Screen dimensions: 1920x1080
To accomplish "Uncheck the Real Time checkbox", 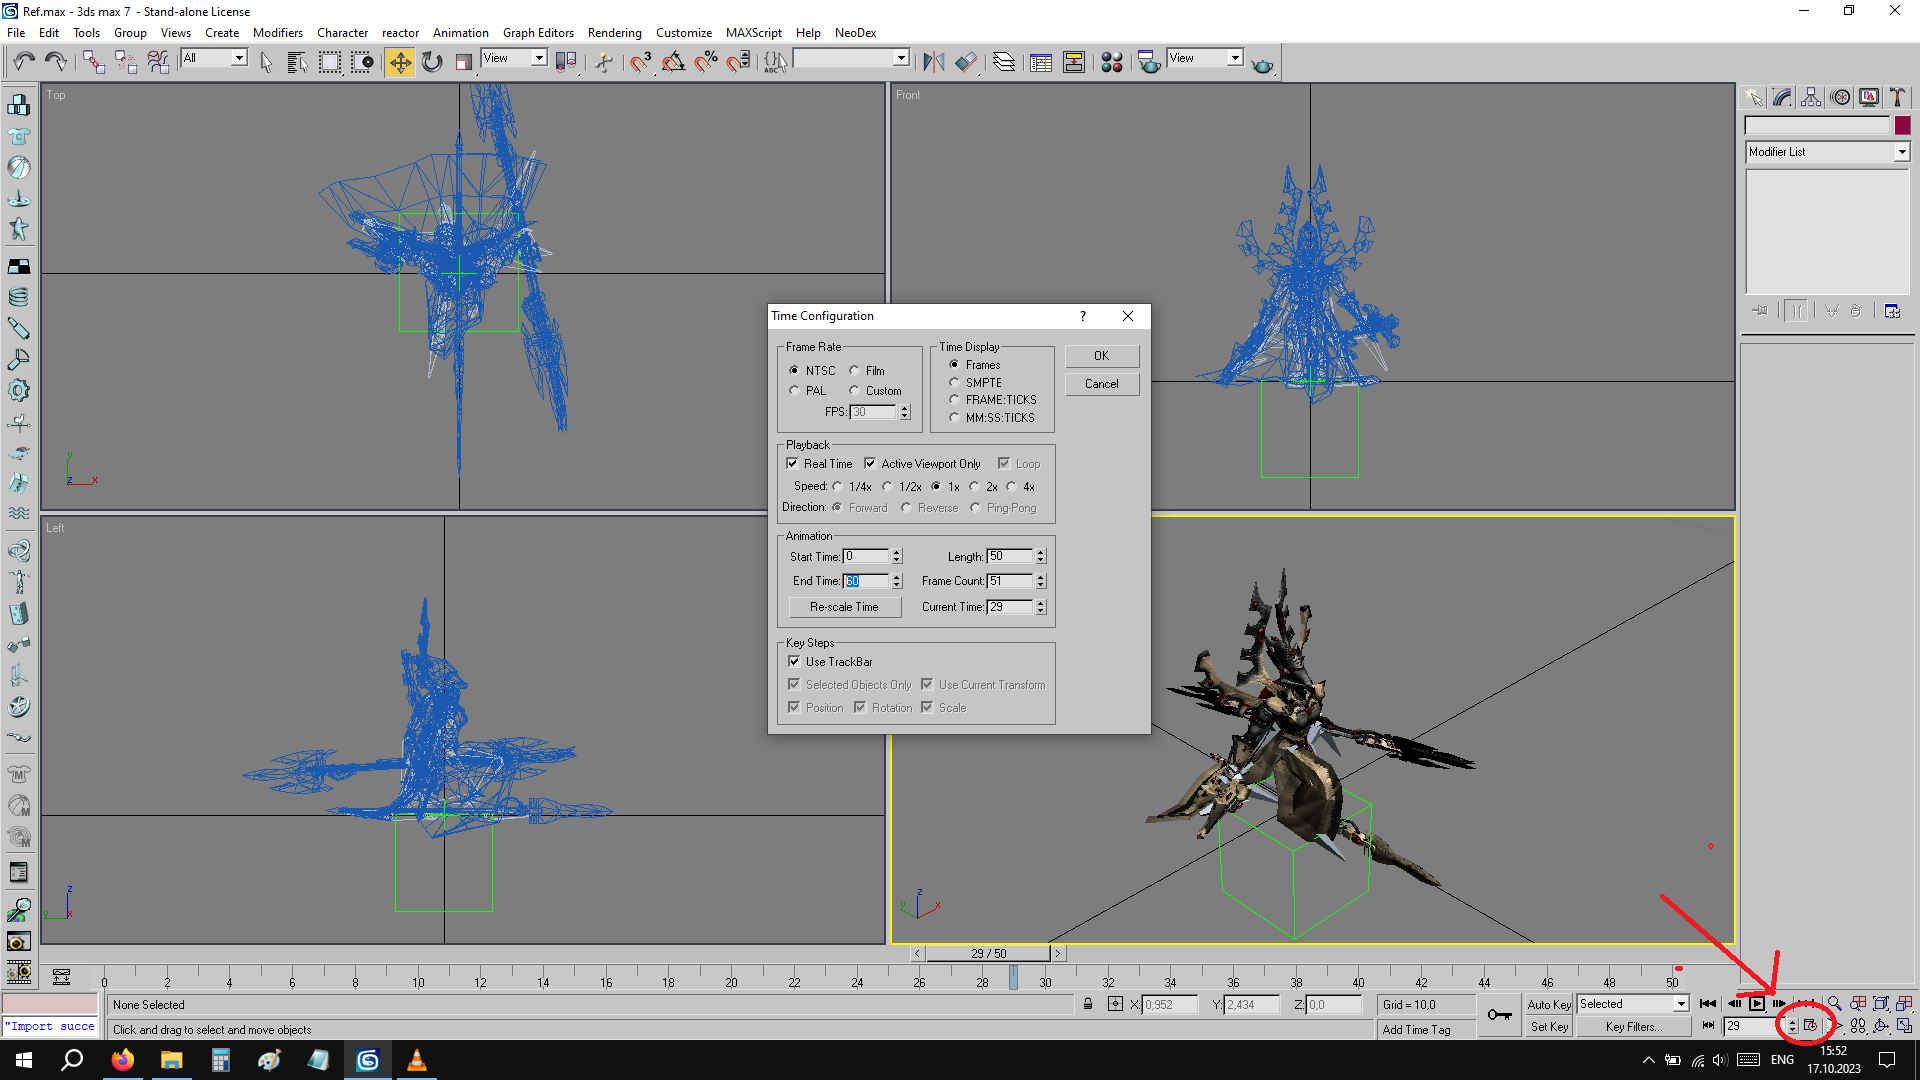I will pyautogui.click(x=792, y=464).
